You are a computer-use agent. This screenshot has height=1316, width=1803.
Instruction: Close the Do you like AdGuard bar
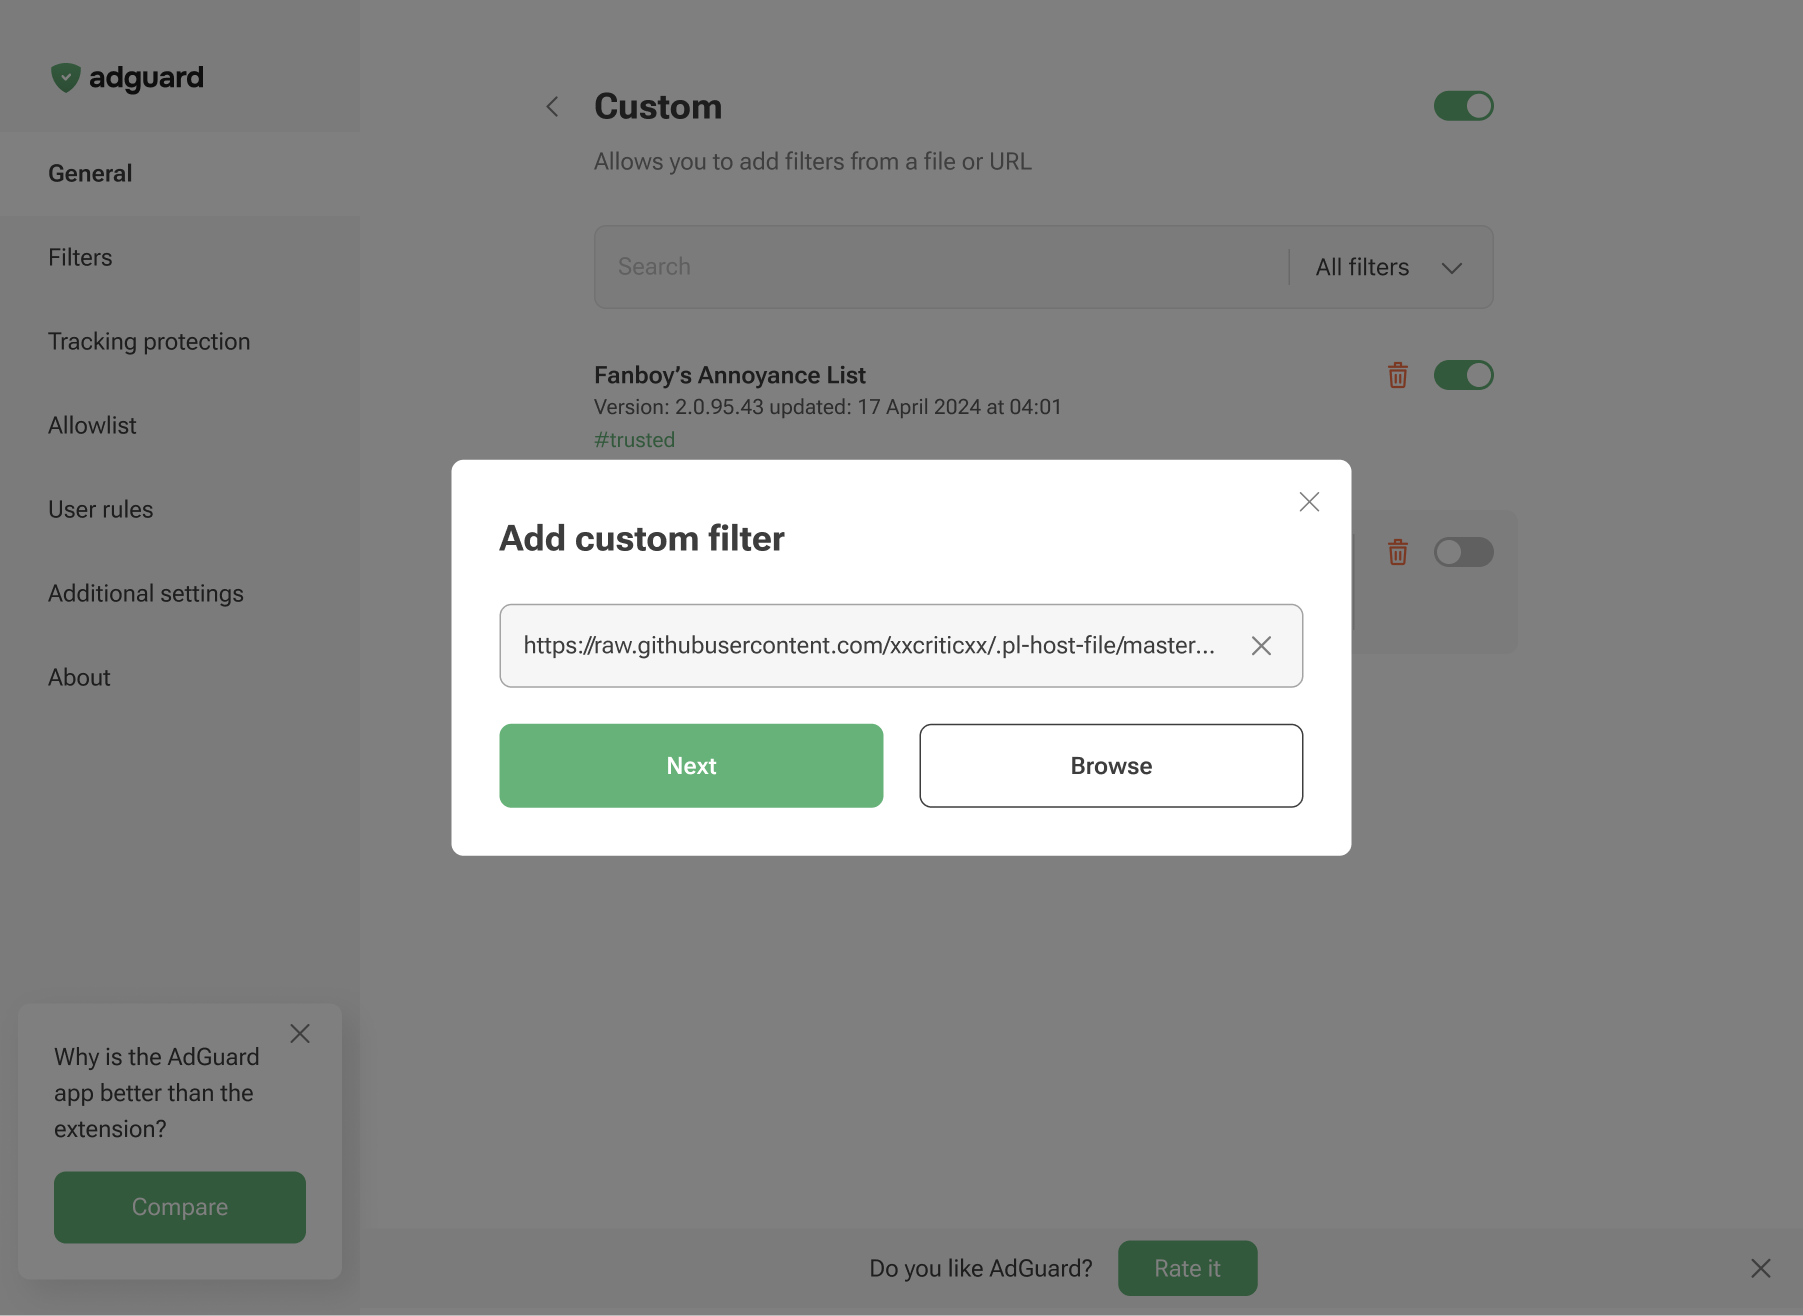[1761, 1268]
